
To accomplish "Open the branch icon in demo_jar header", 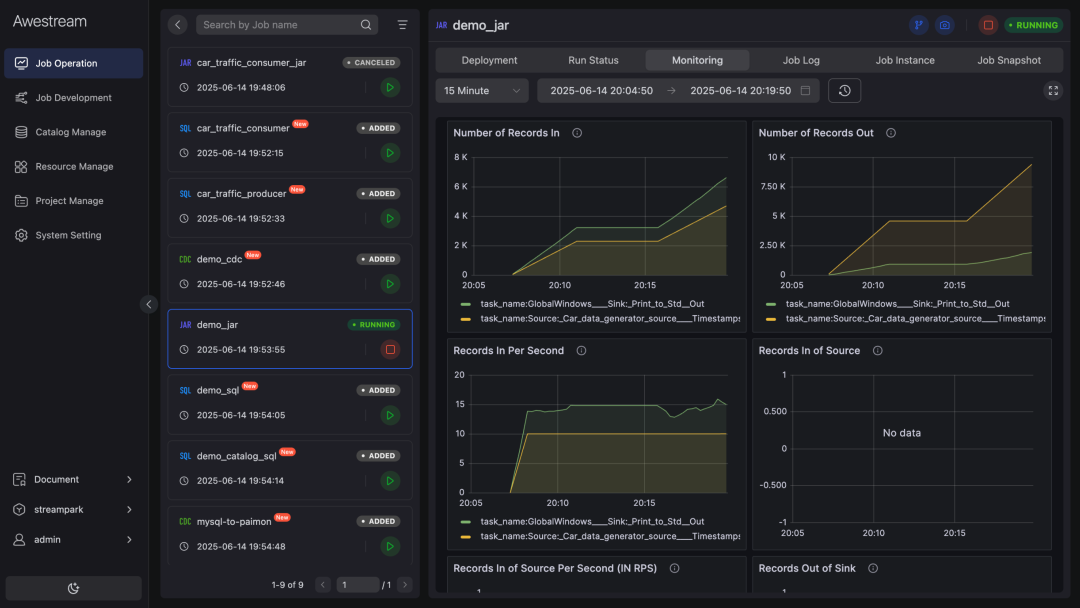I will coord(918,25).
